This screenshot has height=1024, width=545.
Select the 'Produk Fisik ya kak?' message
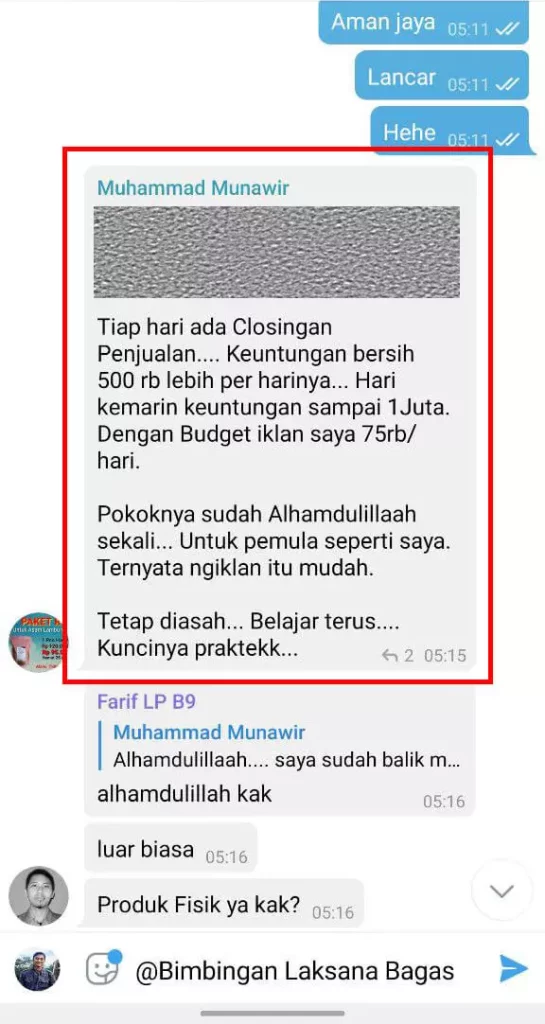(x=224, y=904)
